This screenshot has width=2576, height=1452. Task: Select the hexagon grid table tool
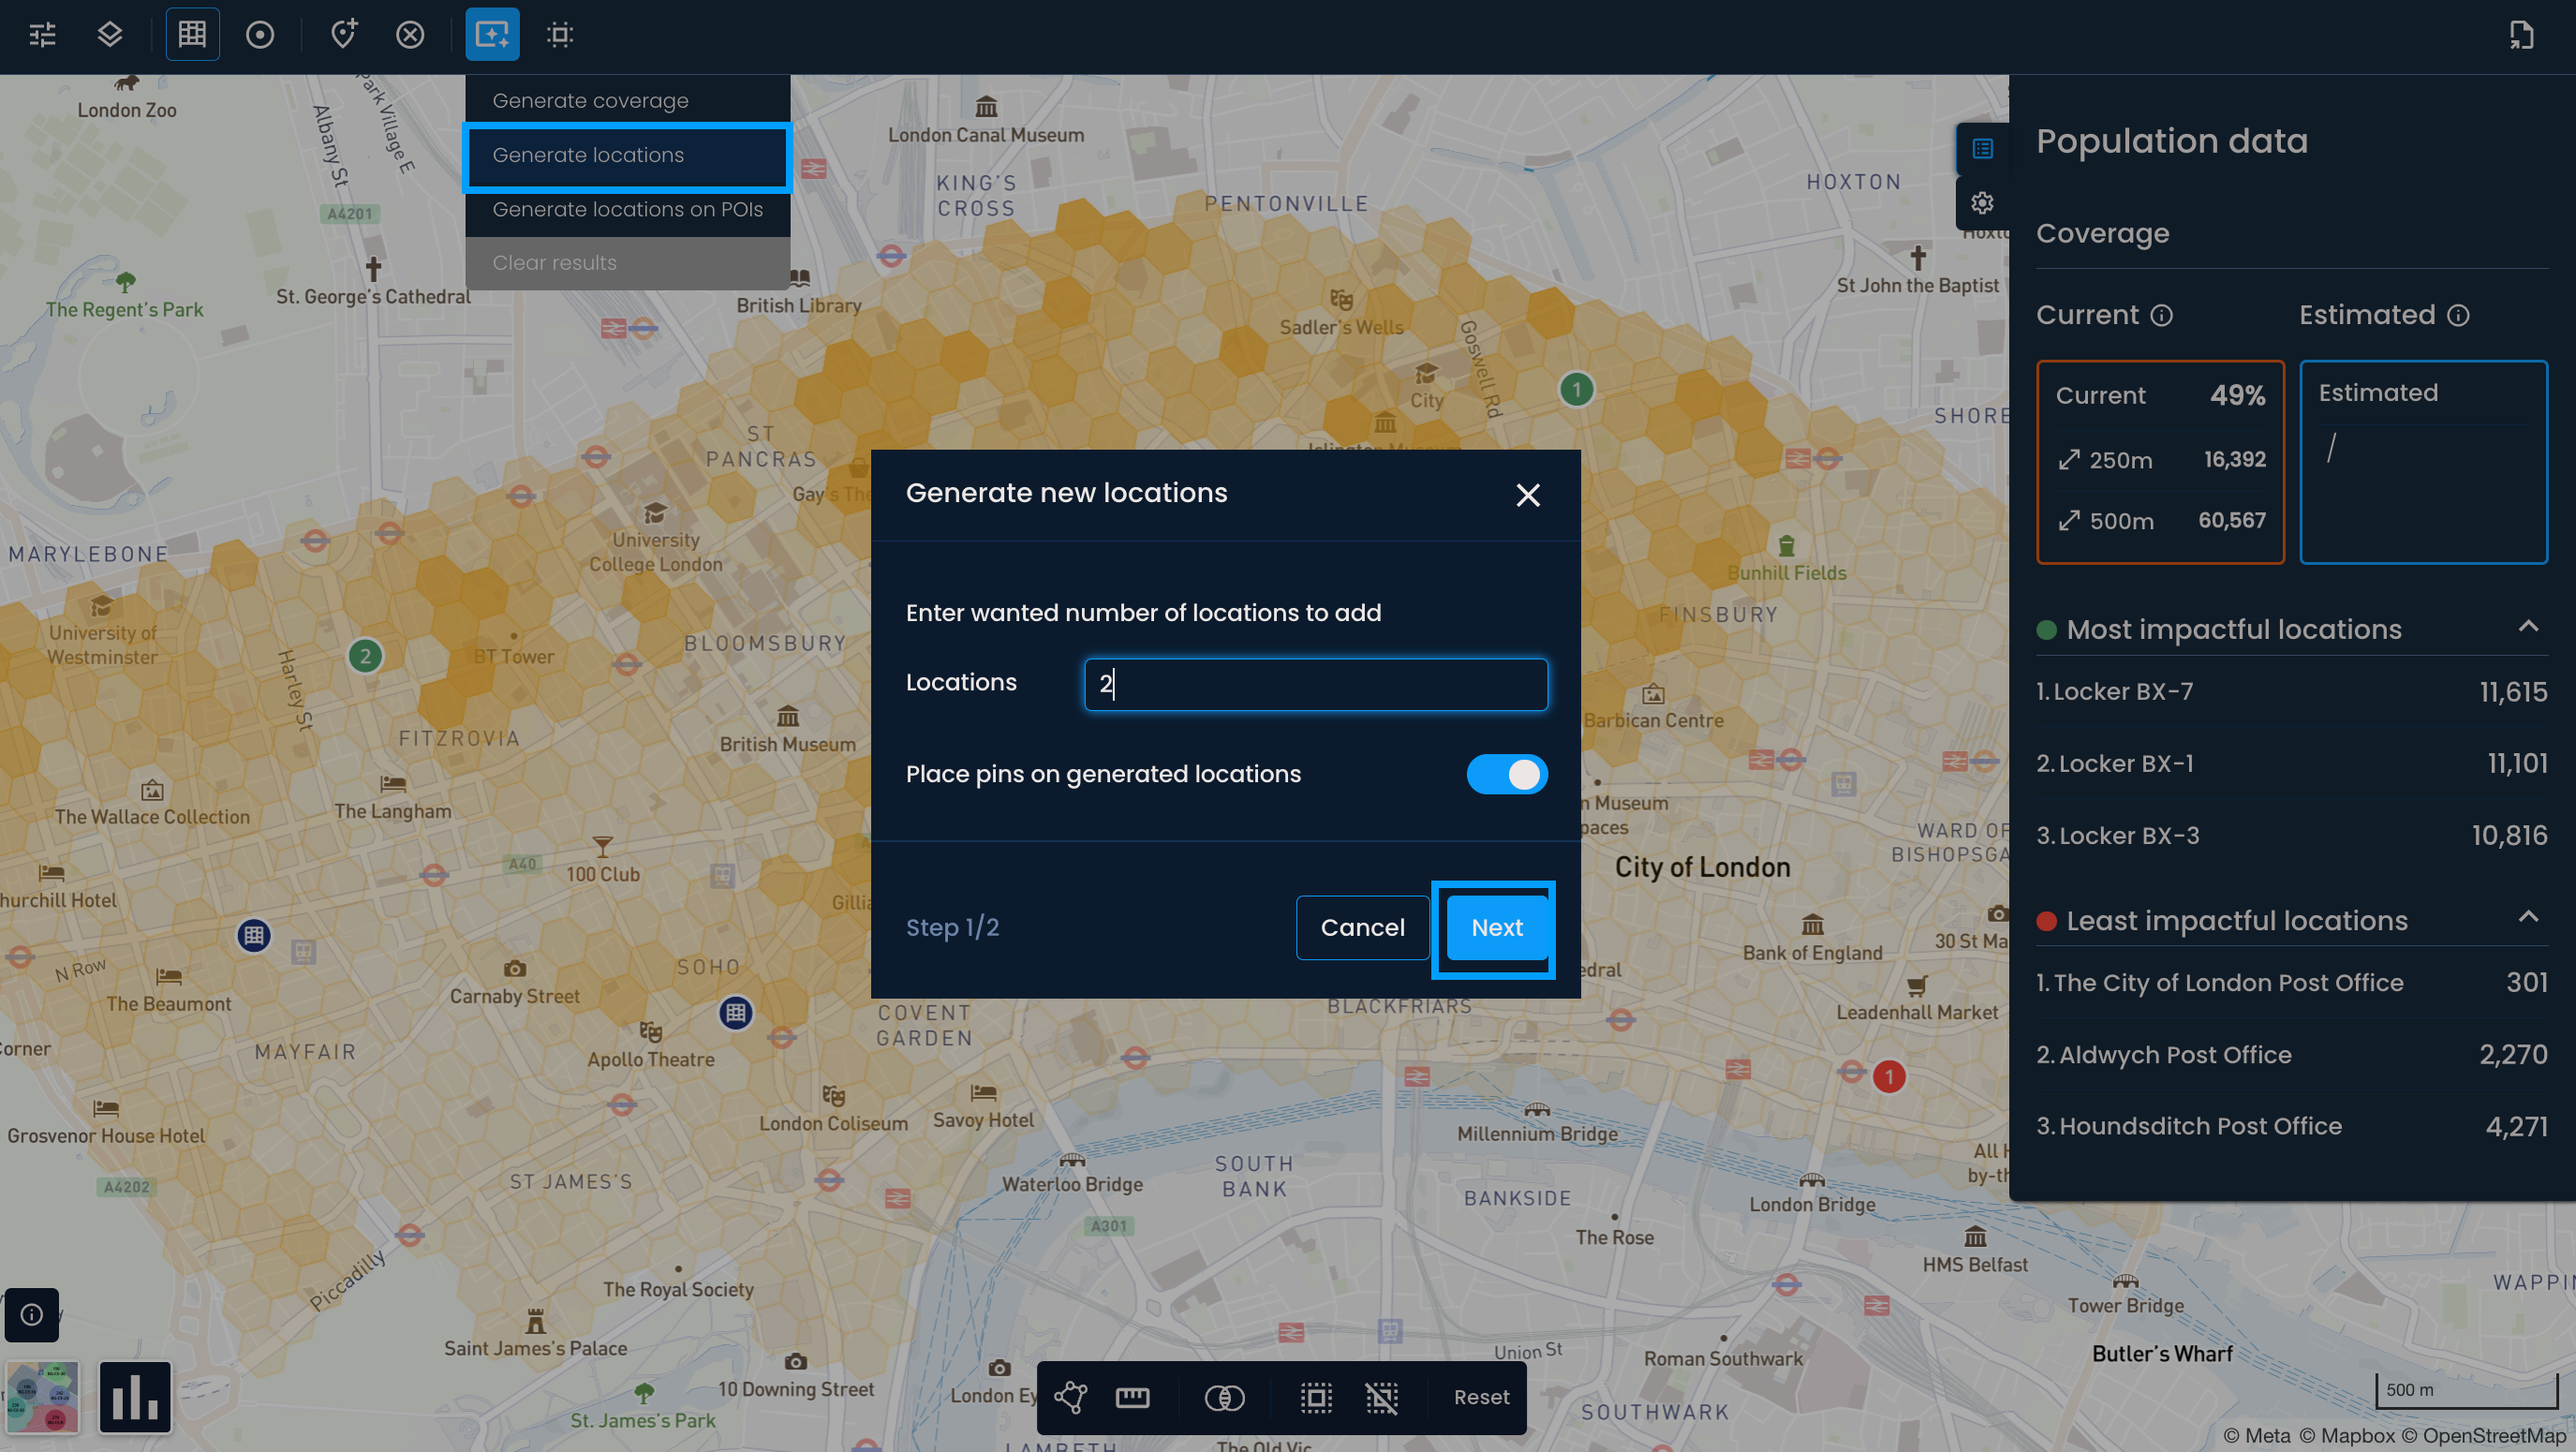(192, 35)
